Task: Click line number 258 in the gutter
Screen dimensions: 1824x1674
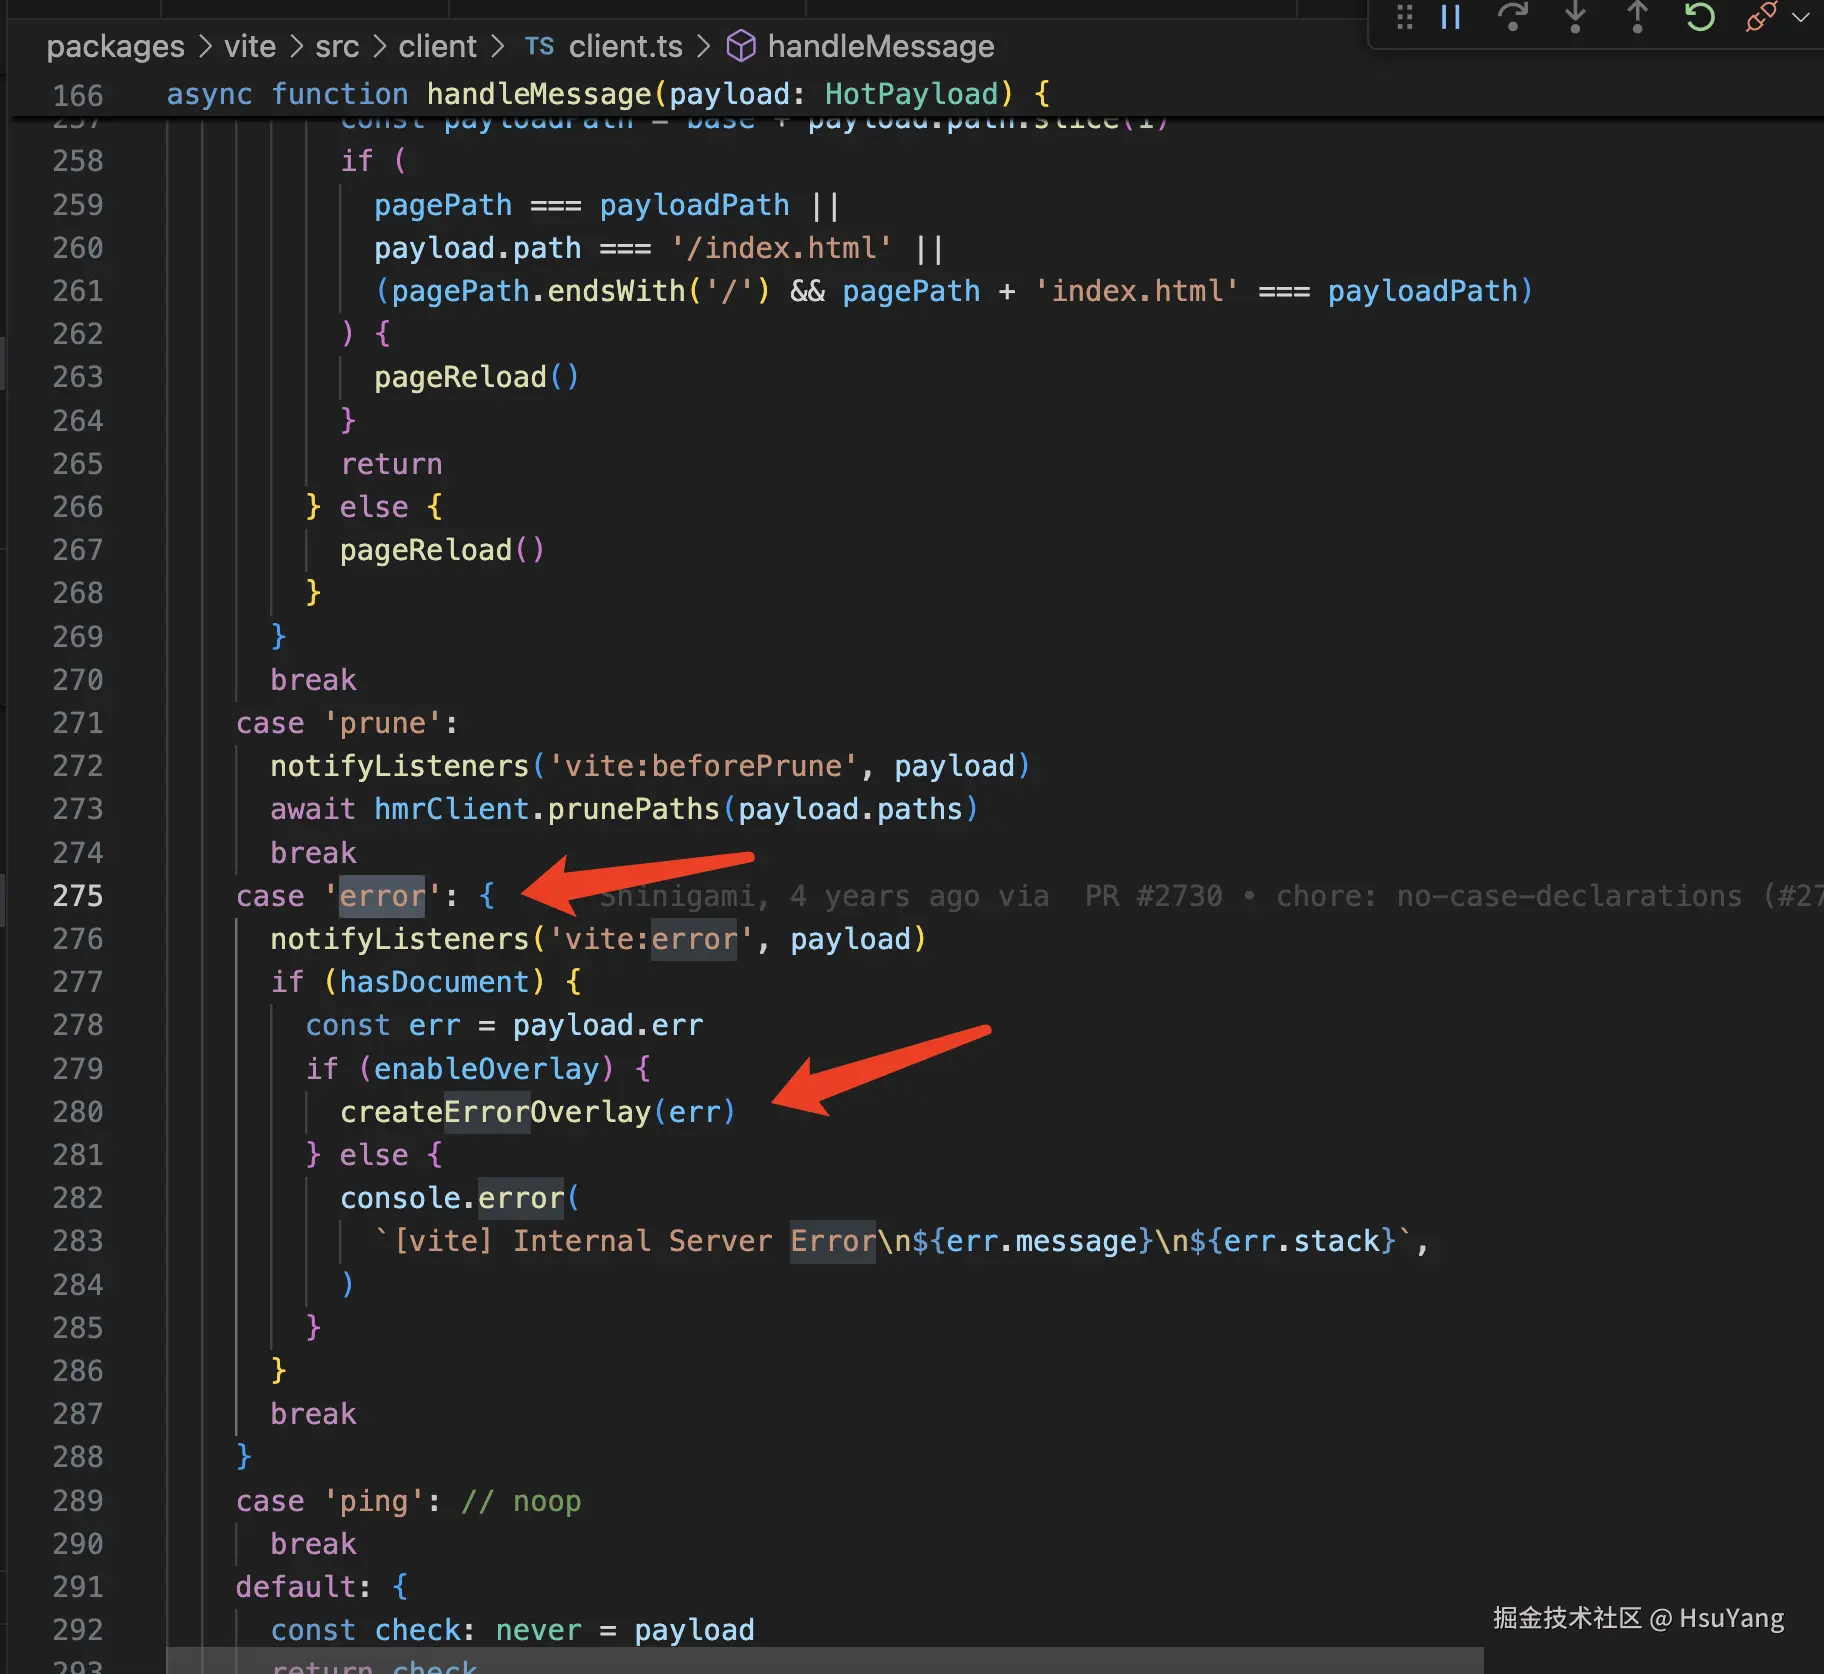Action: click(78, 161)
